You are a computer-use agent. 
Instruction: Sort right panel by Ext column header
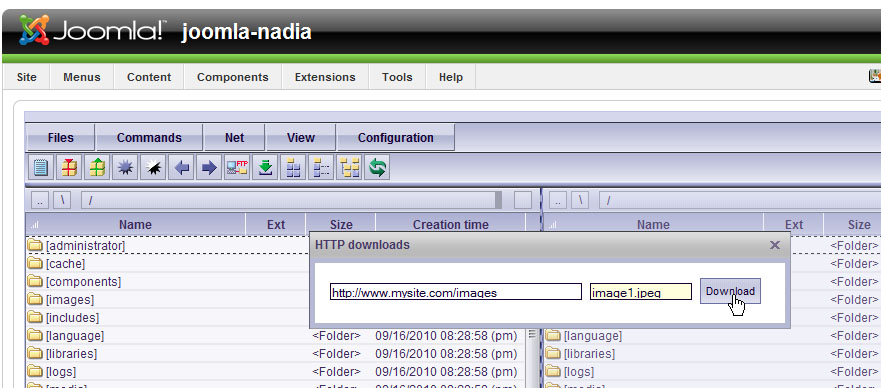point(794,225)
